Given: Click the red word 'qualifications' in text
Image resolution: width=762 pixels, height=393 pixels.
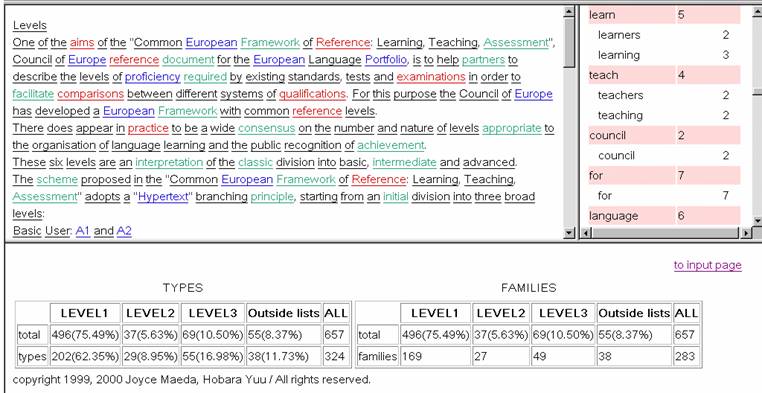Looking at the screenshot, I should [312, 94].
